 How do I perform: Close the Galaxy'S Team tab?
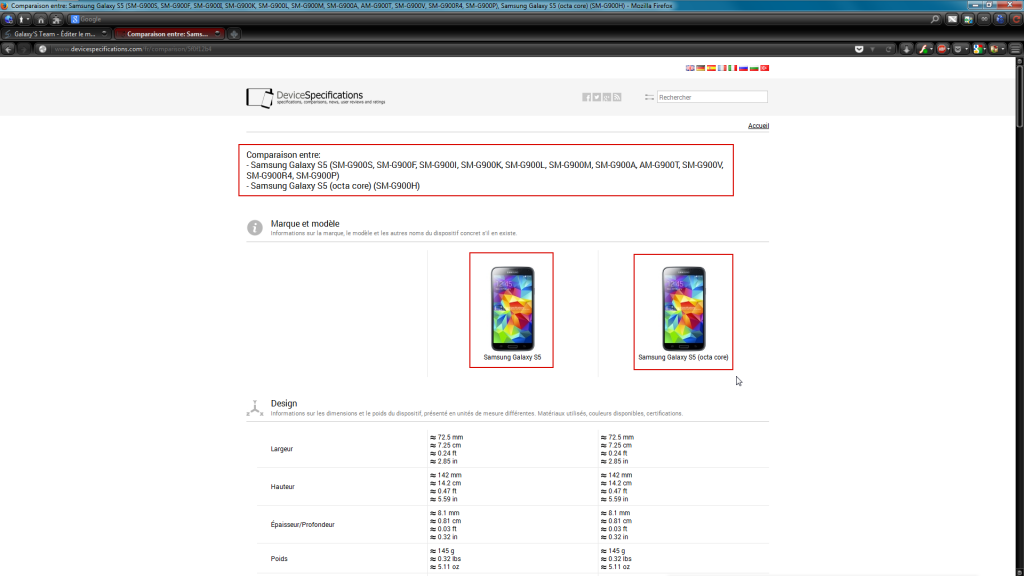coord(104,33)
